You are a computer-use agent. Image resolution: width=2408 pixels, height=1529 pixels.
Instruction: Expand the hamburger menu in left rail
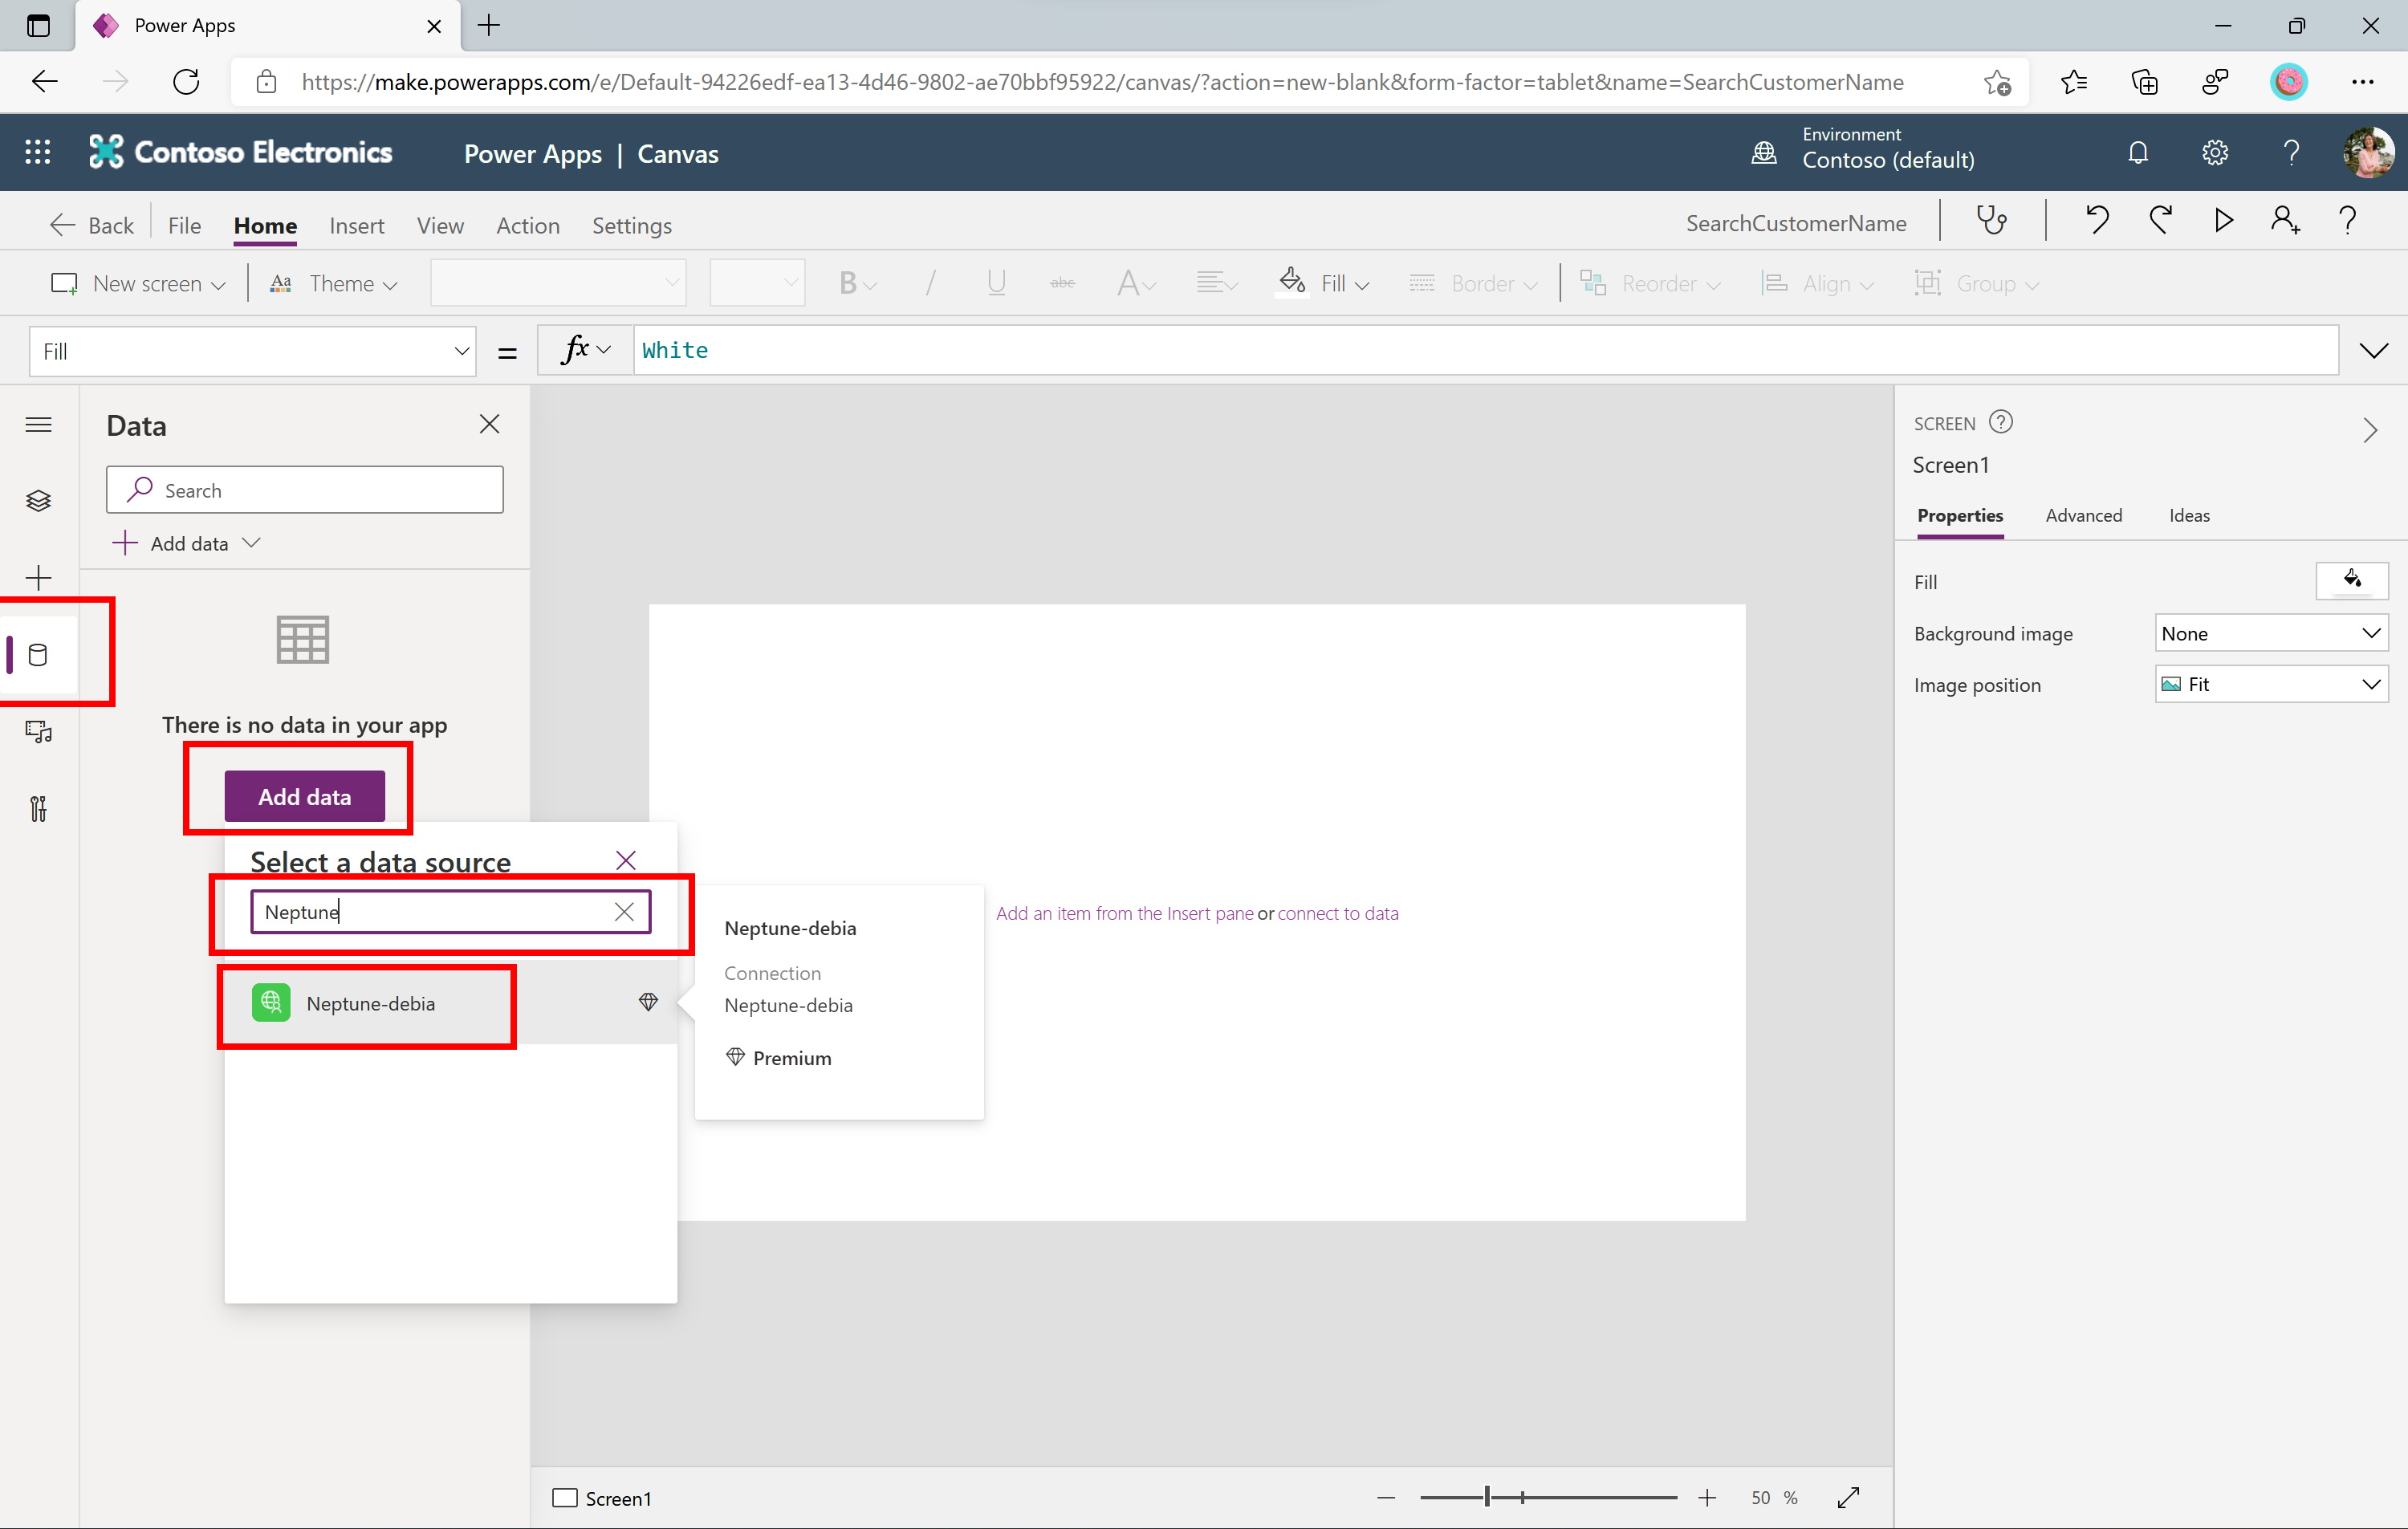[38, 425]
